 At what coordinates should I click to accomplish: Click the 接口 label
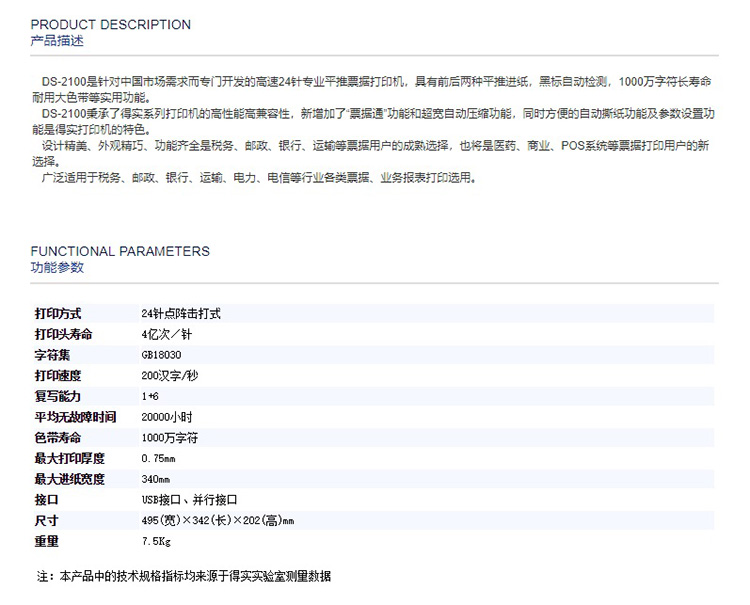point(46,500)
